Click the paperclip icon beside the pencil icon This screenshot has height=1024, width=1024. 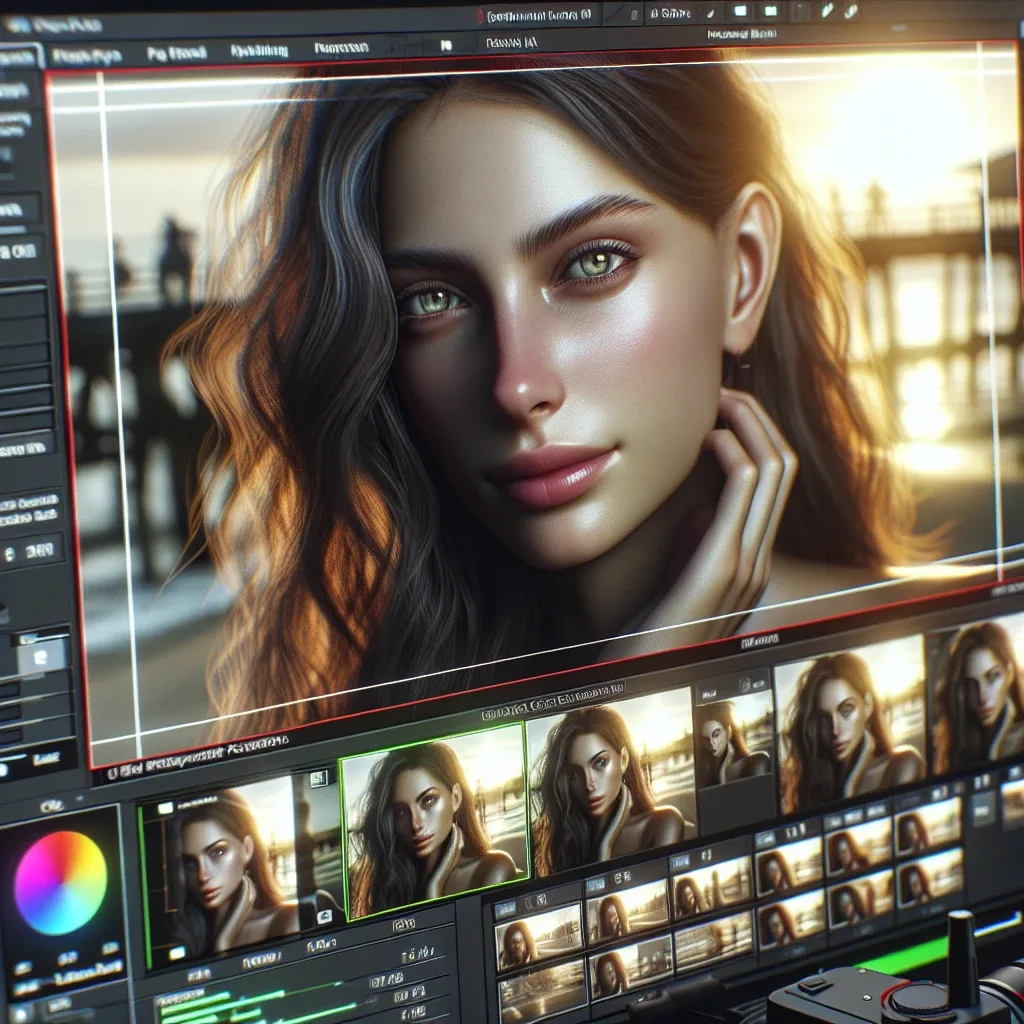850,11
